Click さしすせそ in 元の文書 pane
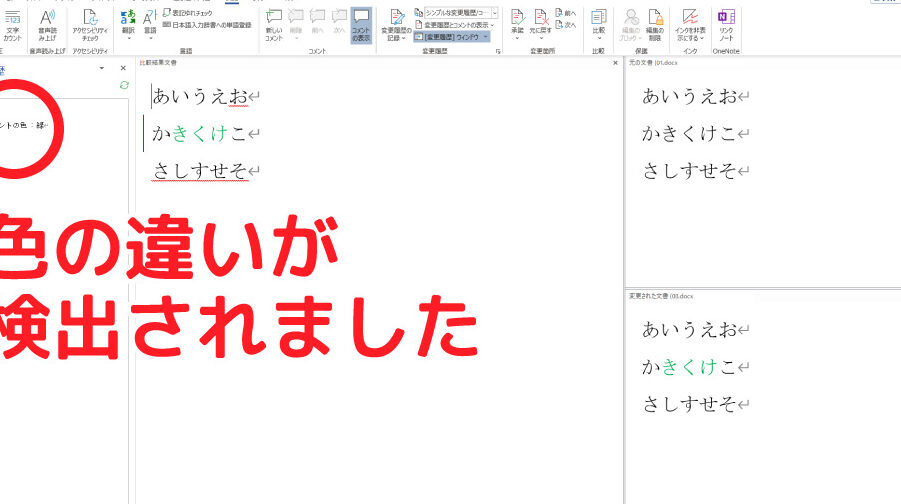The image size is (901, 504). [x=690, y=171]
